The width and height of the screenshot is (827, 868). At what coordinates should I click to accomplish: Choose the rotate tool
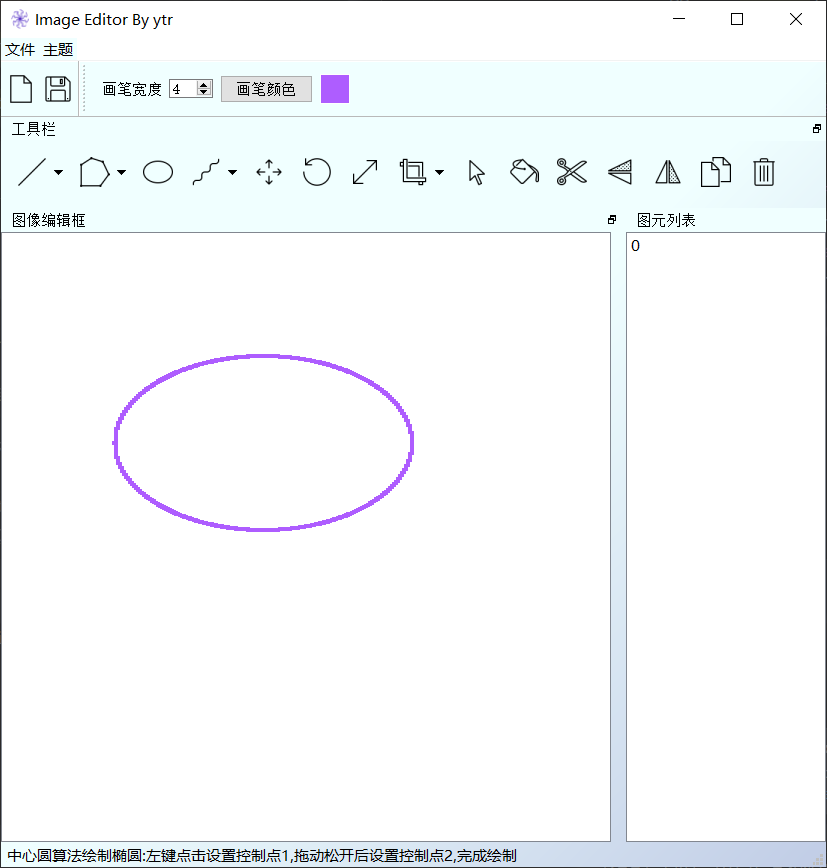click(x=317, y=172)
